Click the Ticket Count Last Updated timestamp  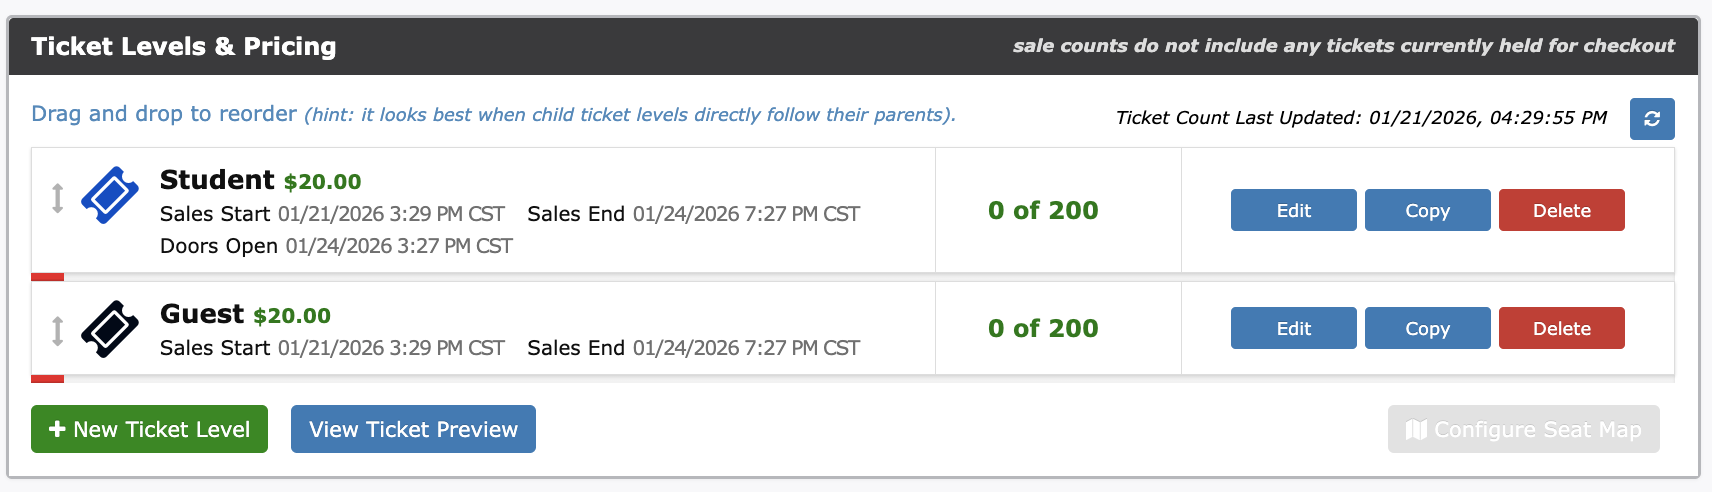(x=1361, y=118)
